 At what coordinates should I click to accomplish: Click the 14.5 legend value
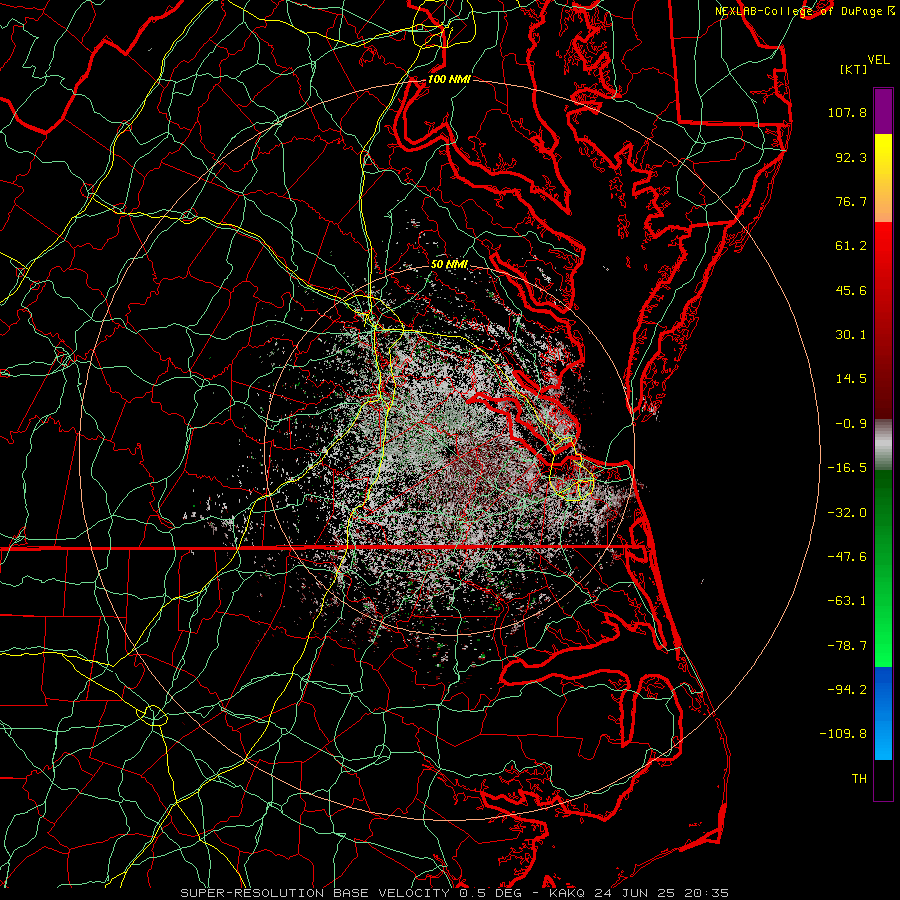click(851, 379)
